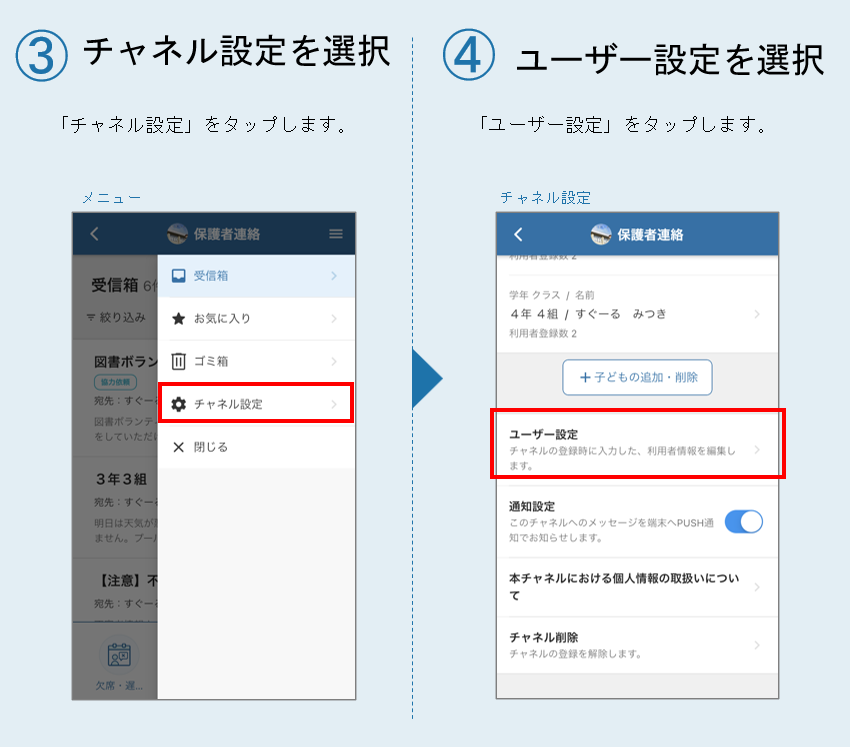Select the チャネル設定 menu item

[256, 403]
